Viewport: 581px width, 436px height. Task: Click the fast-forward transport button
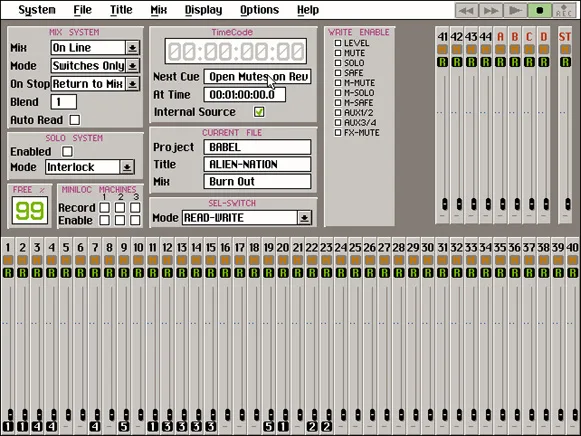491,10
